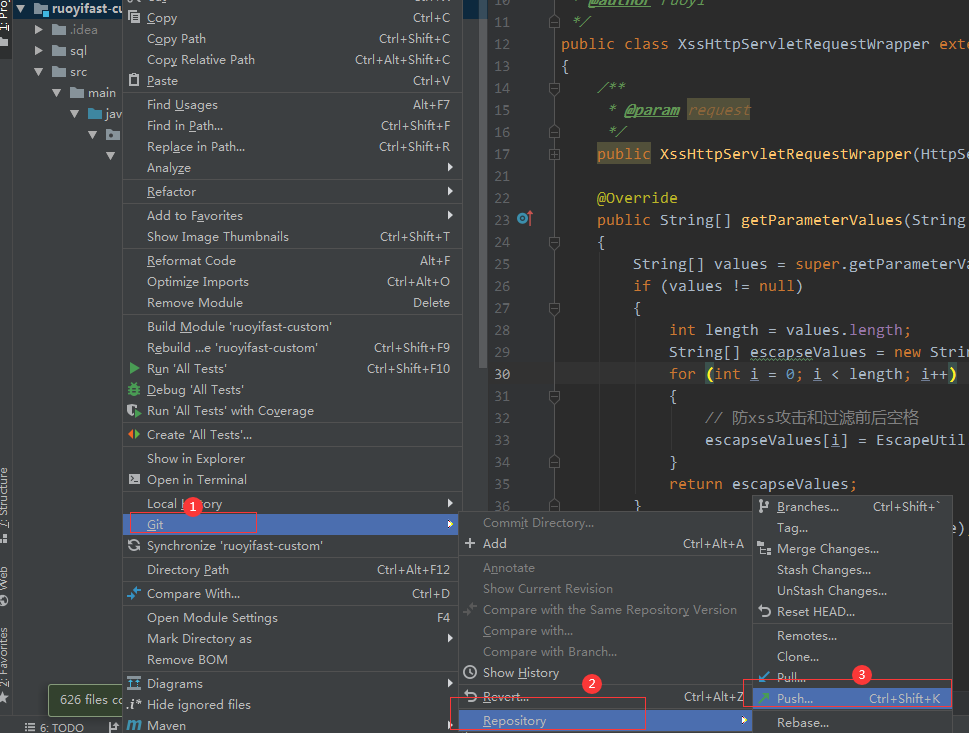Image resolution: width=969 pixels, height=733 pixels.
Task: Click the Open in Terminal icon
Action: tap(133, 480)
